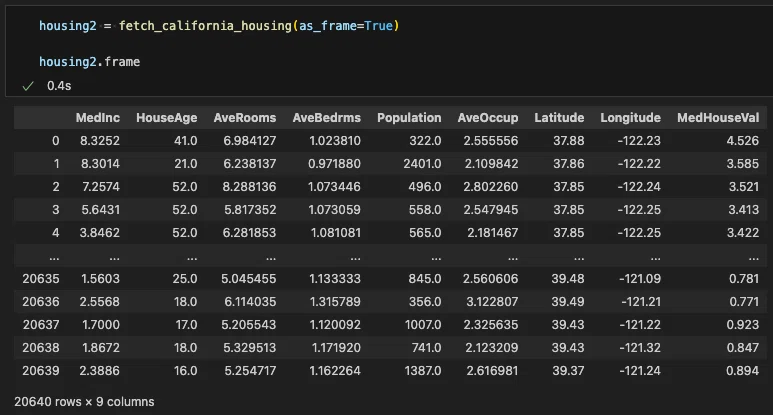The image size is (773, 415).
Task: Click Longitude value -121.09
Action: pos(640,278)
